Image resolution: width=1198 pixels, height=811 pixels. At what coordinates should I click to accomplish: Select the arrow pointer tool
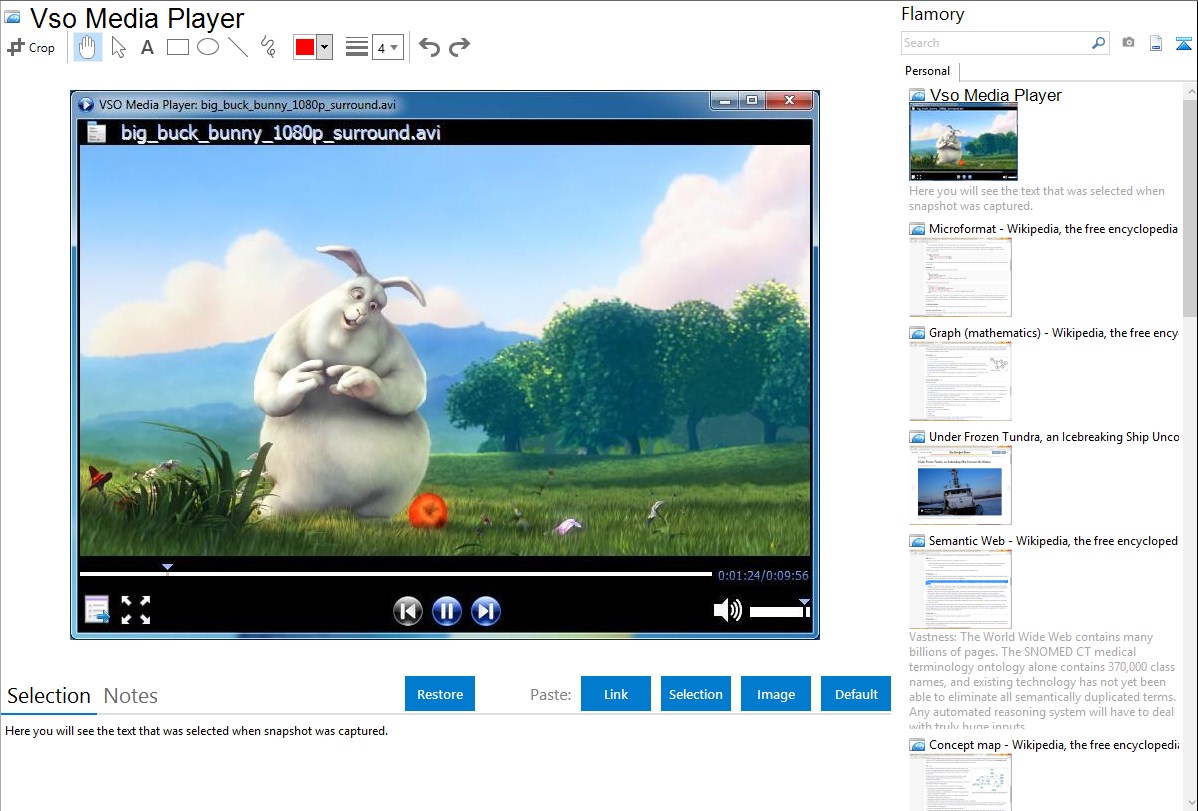coord(118,47)
